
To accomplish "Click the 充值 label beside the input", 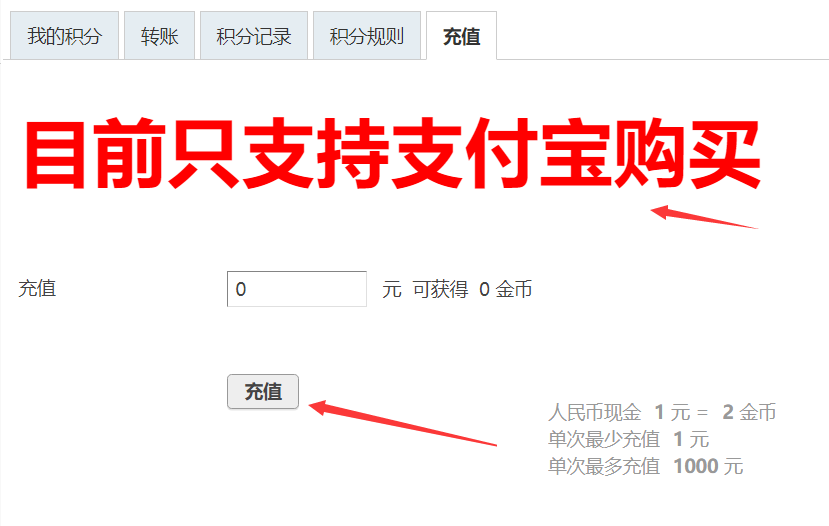I will point(37,289).
